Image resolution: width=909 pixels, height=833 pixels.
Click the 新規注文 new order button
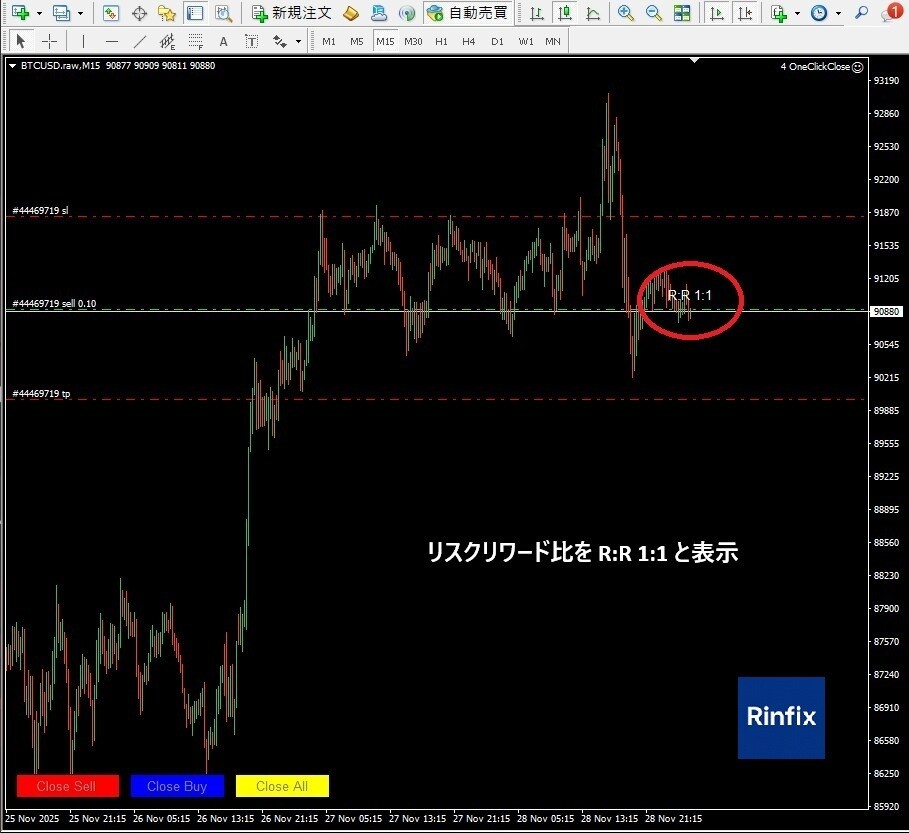tap(292, 13)
